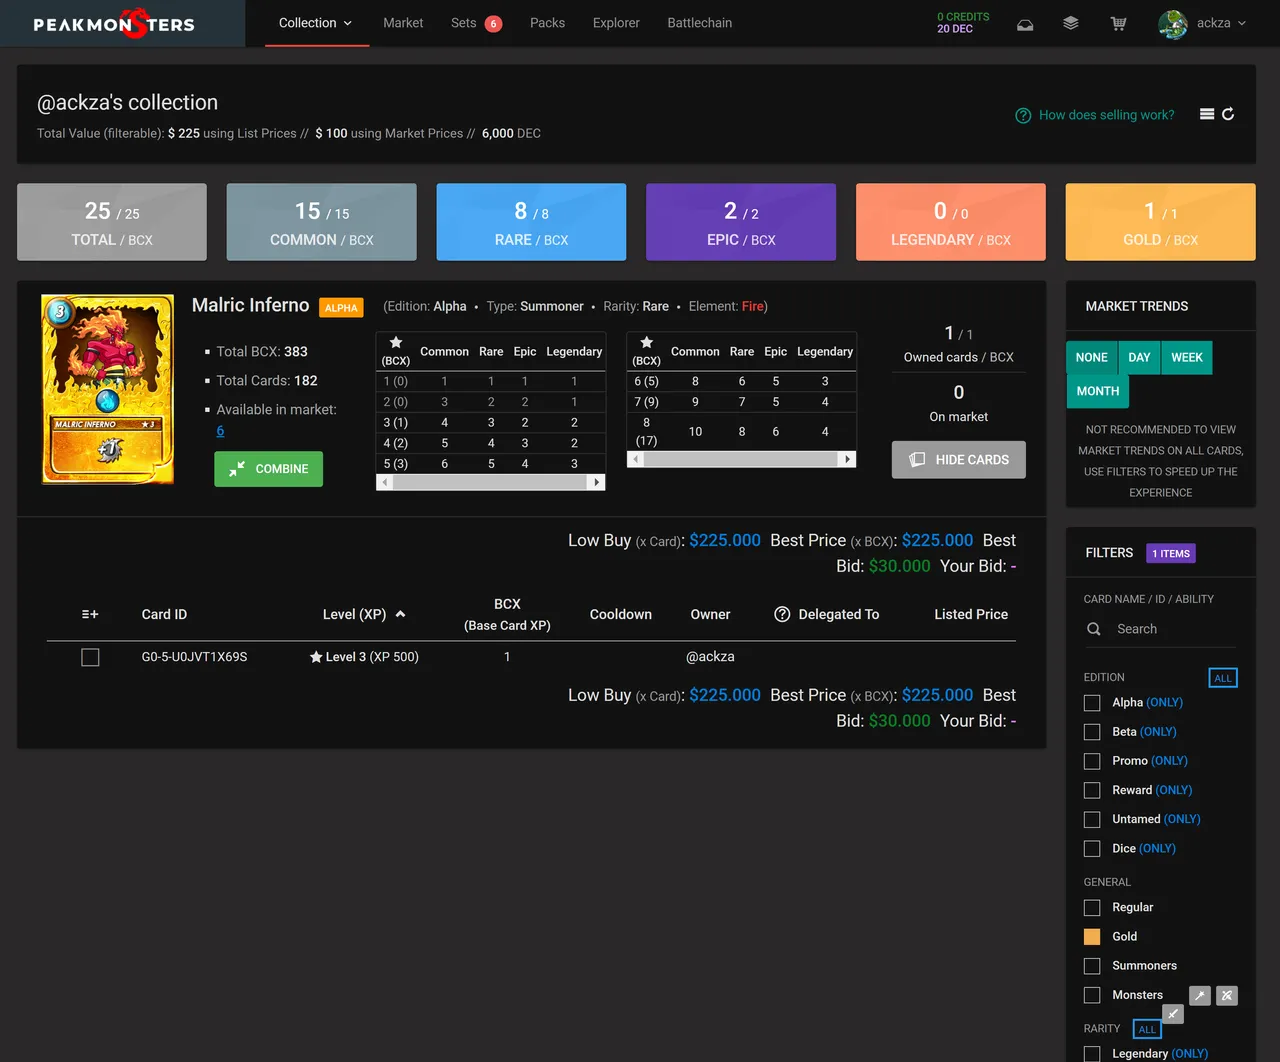Open the 6 available in market link
Screen dimensions: 1280x1062
point(220,431)
